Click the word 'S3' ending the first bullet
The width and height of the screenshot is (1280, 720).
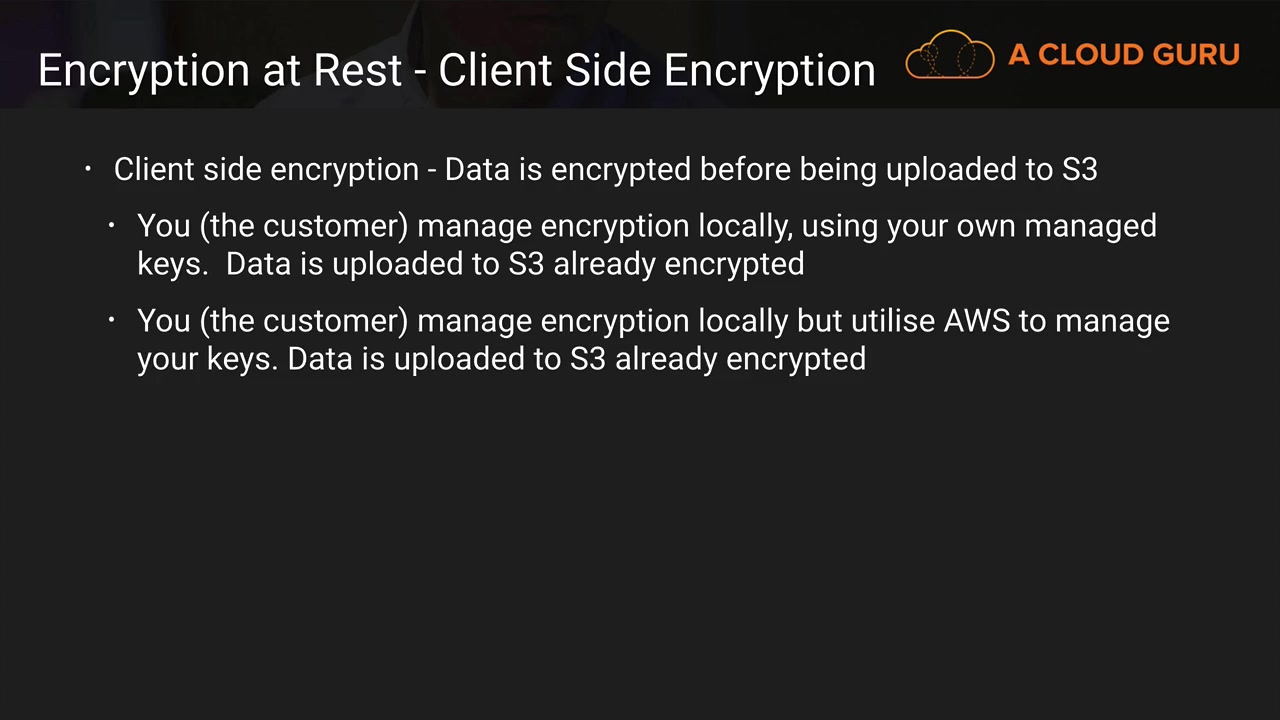coord(1079,170)
